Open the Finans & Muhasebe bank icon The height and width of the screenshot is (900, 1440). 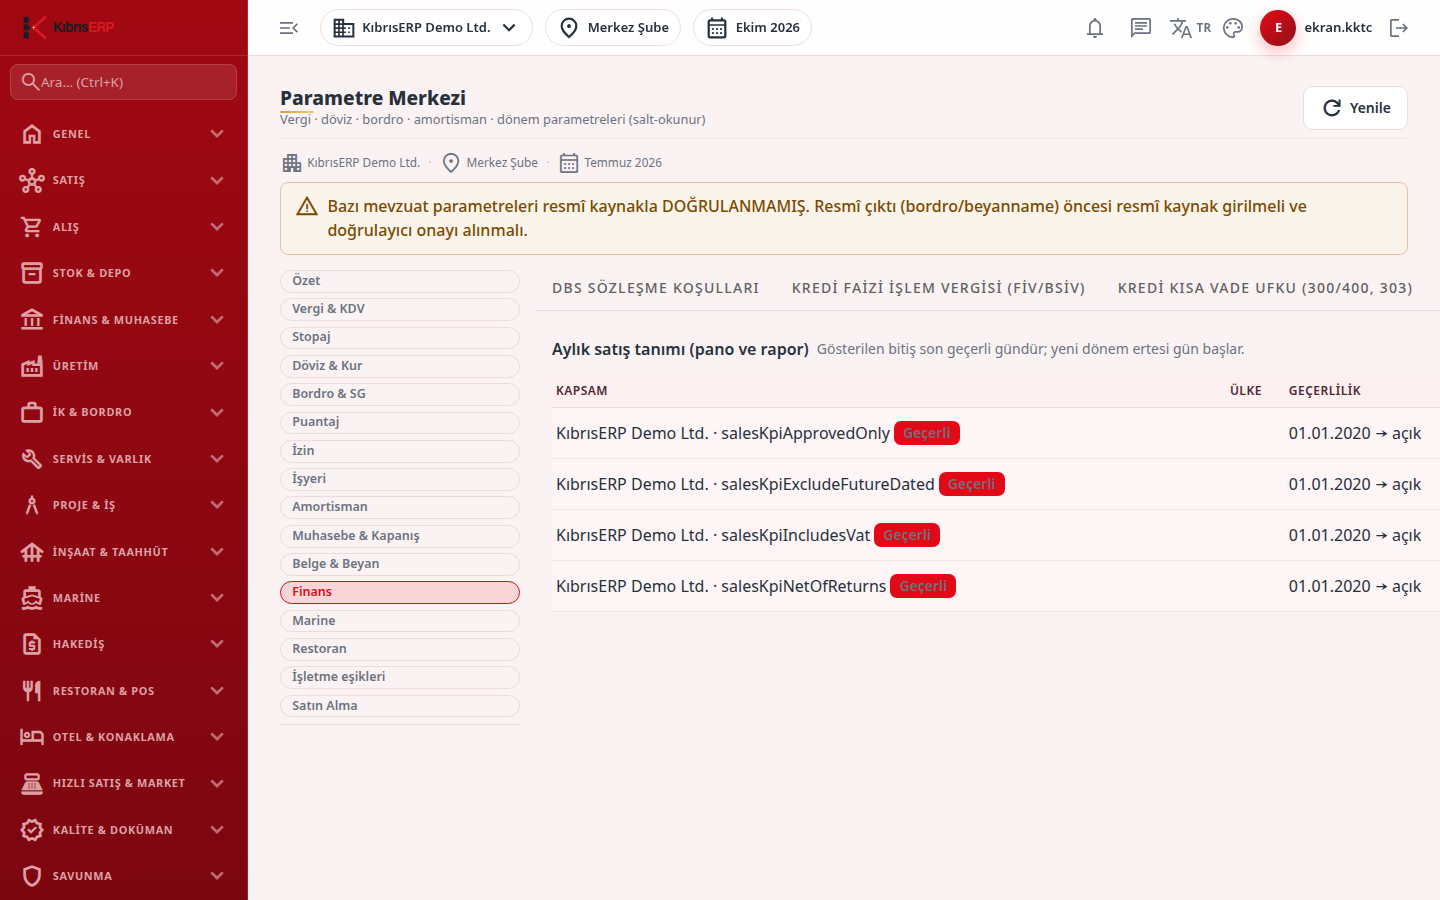click(x=32, y=320)
